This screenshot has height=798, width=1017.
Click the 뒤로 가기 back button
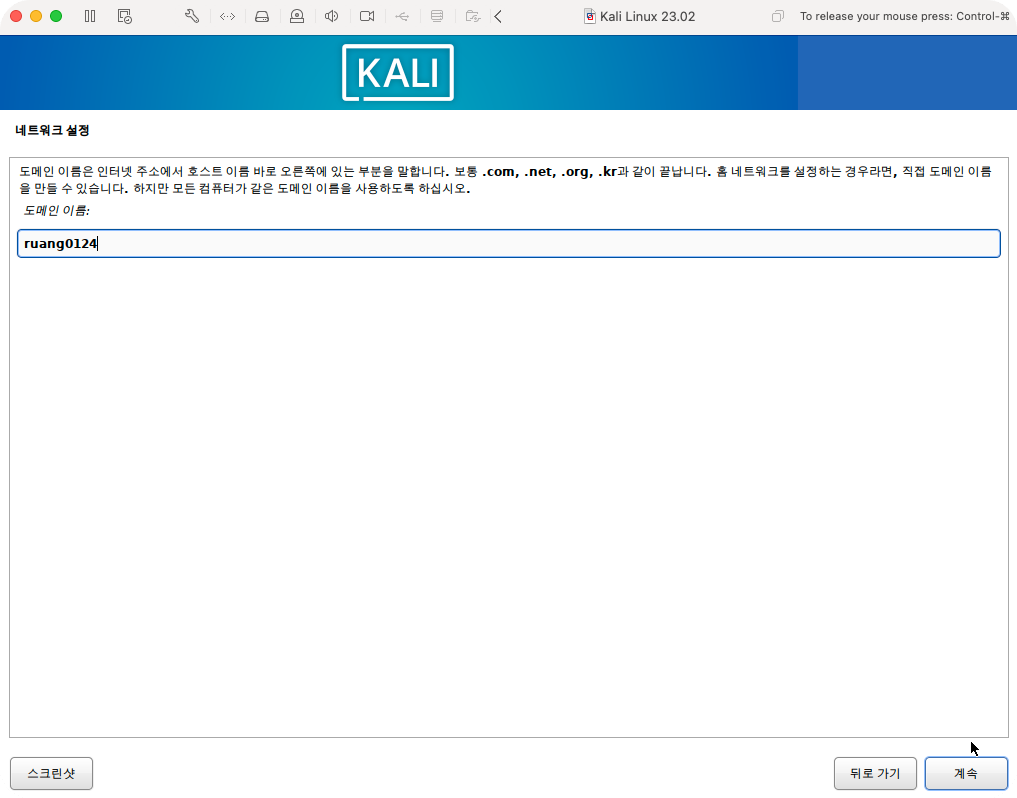875,773
